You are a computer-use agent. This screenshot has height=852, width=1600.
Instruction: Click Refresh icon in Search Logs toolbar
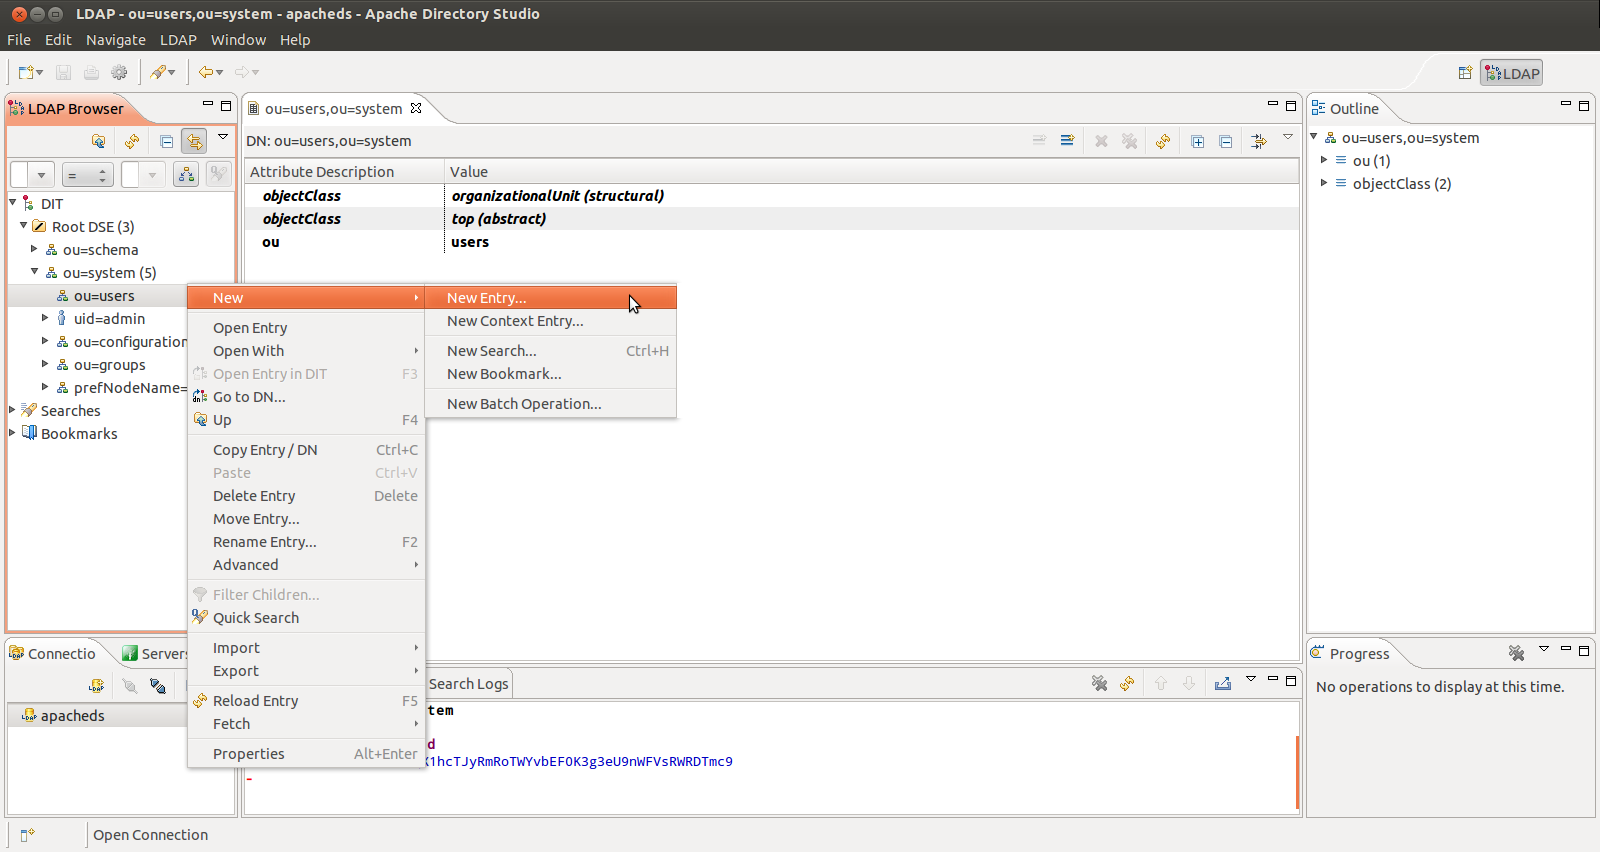[1127, 683]
